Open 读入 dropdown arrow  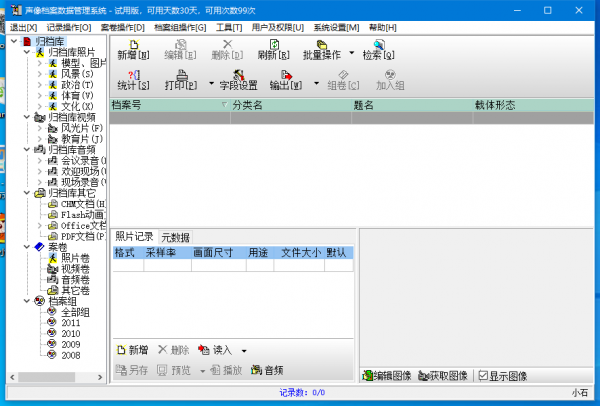(x=244, y=351)
